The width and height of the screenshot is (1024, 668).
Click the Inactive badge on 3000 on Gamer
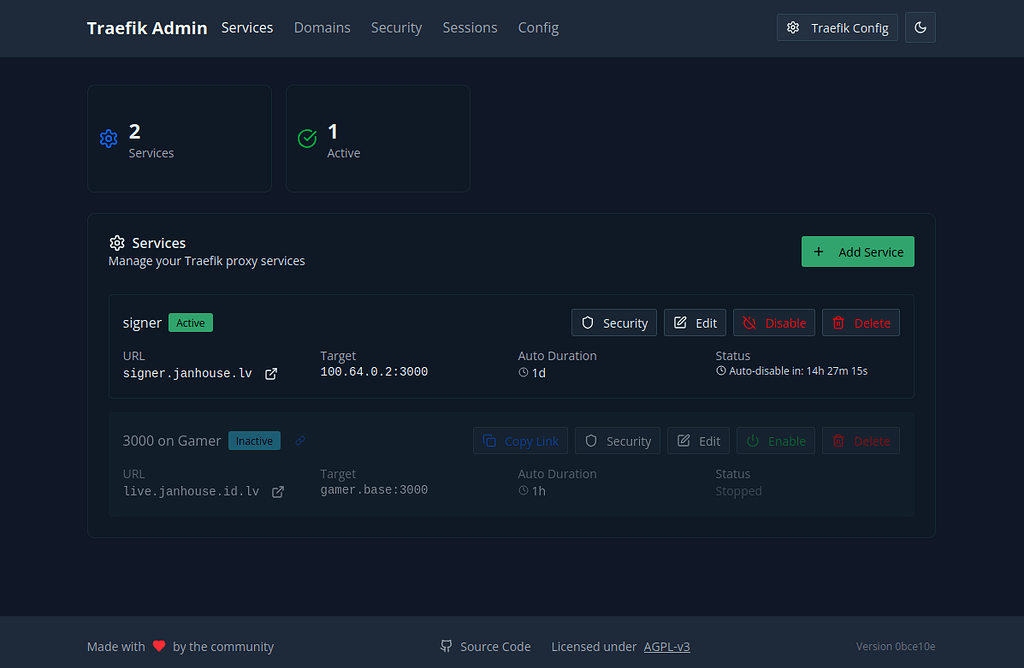click(x=254, y=441)
